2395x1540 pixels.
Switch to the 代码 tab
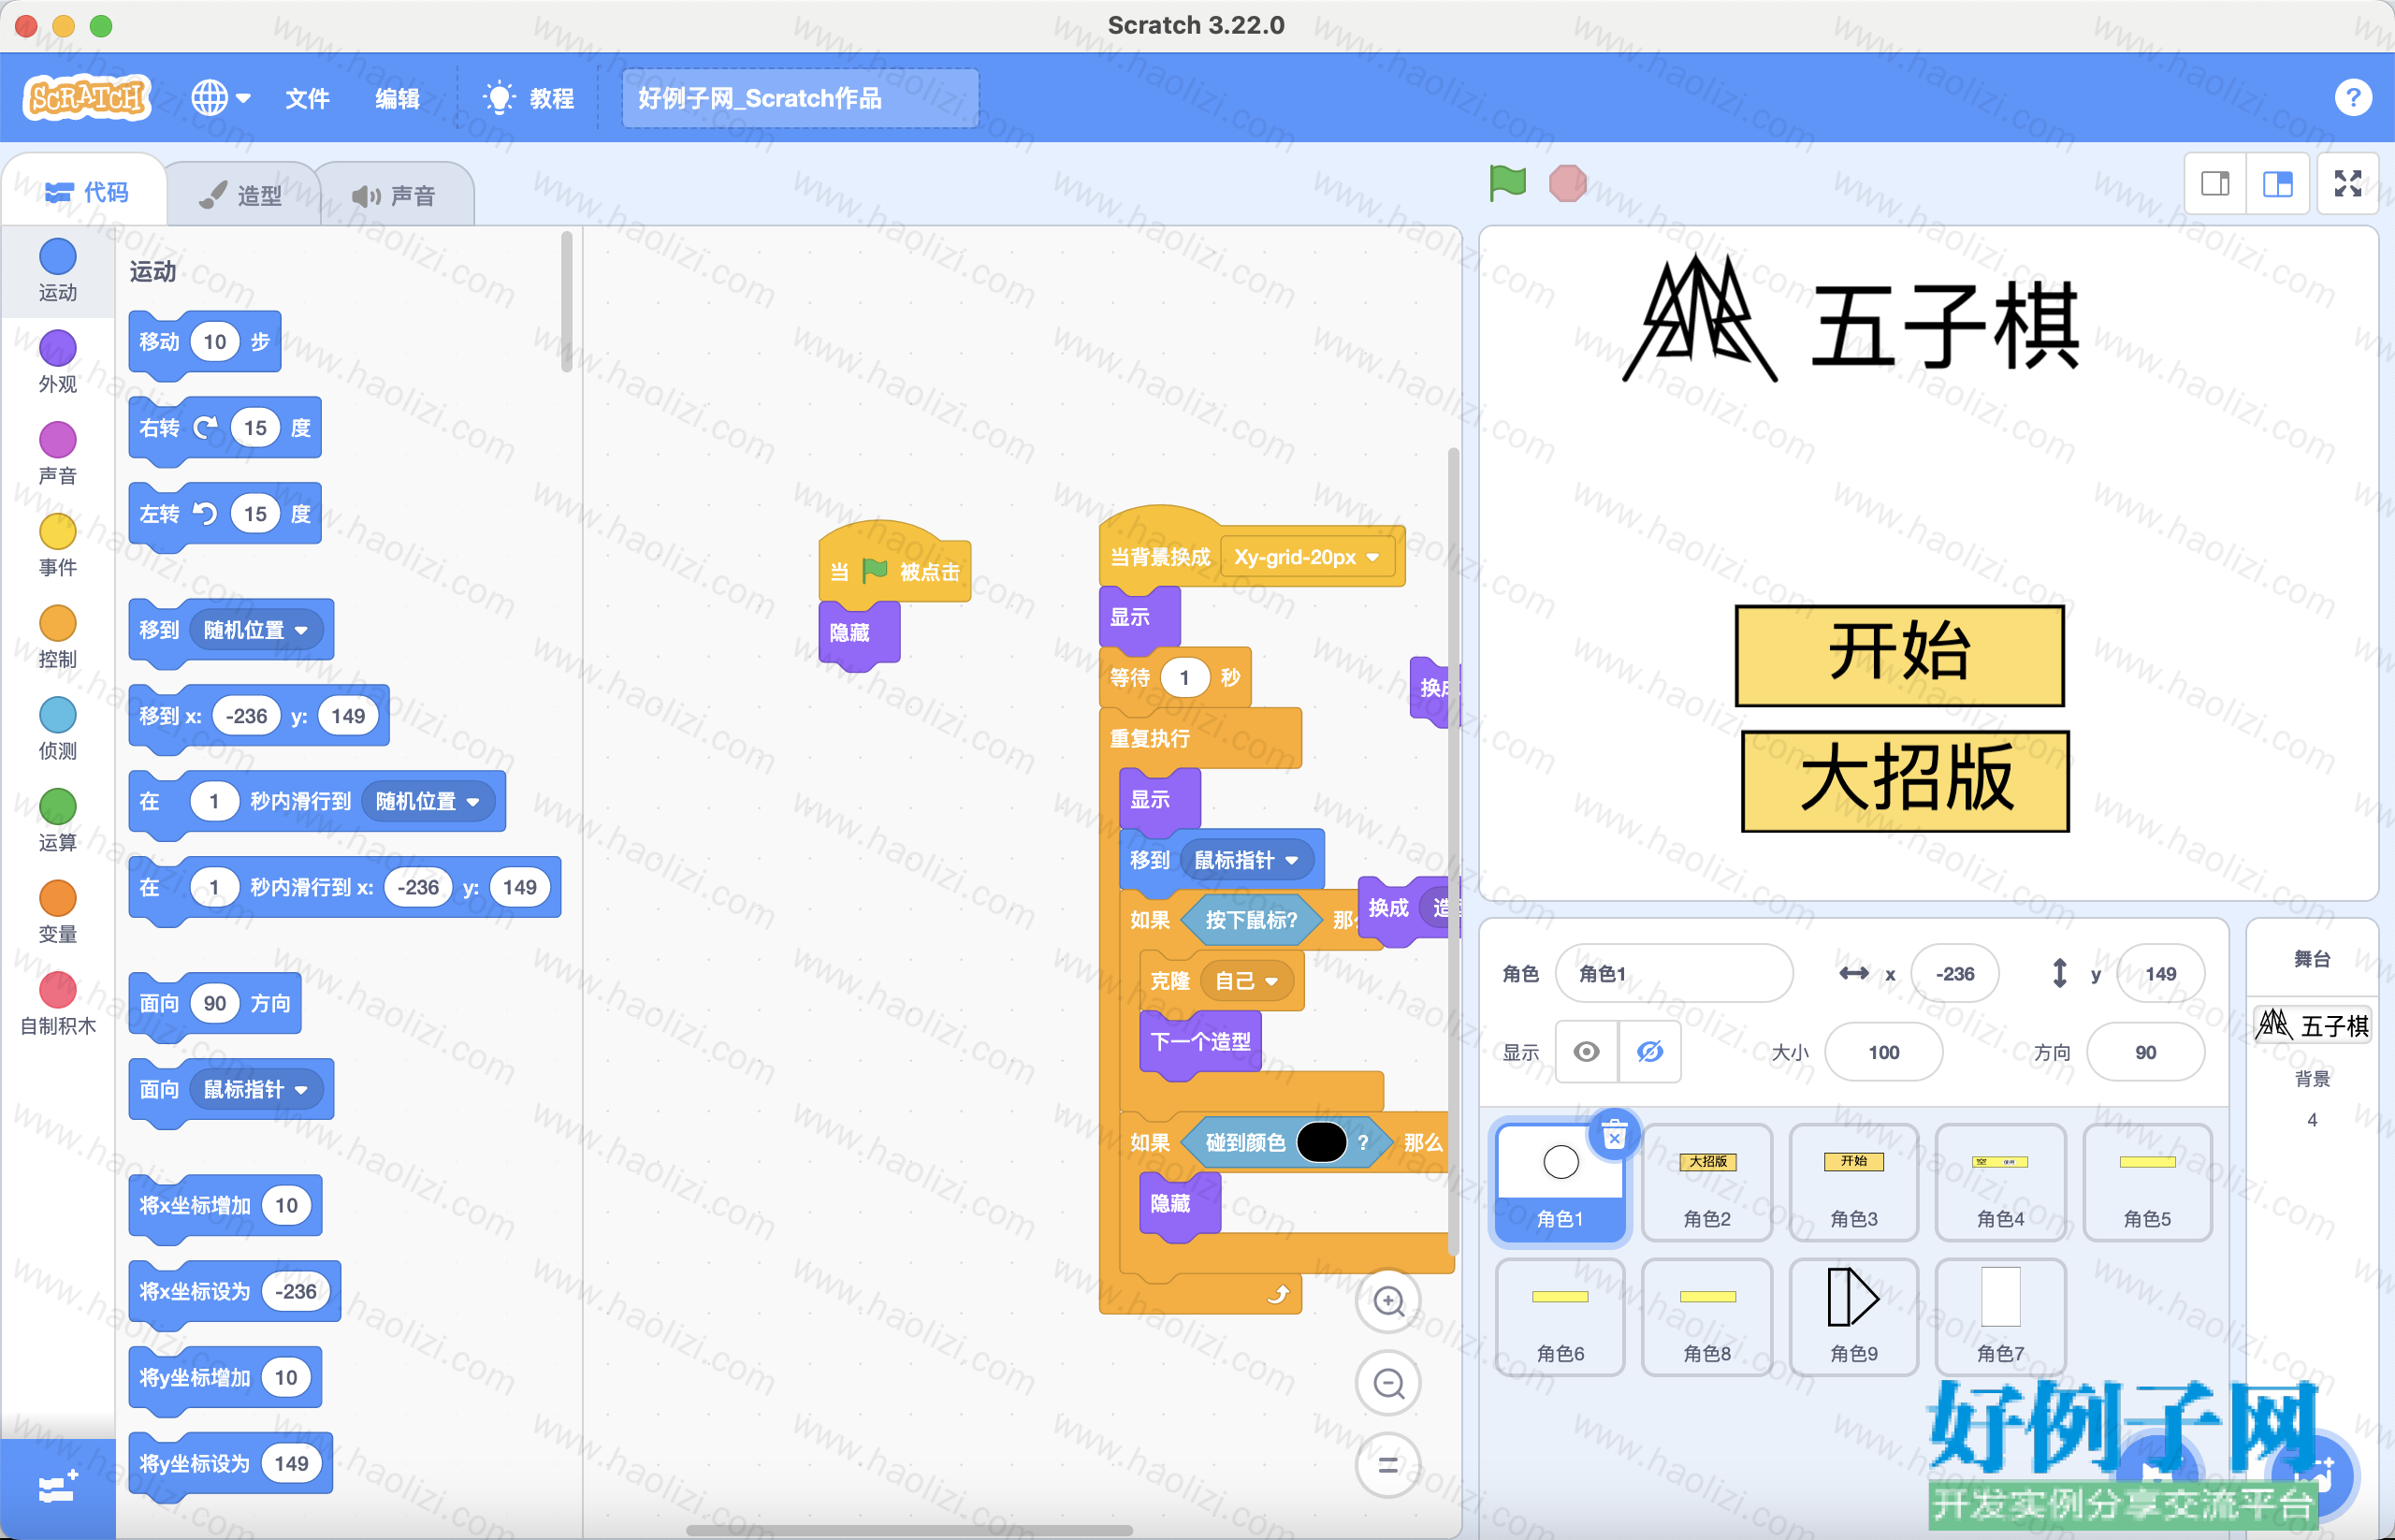click(x=86, y=192)
